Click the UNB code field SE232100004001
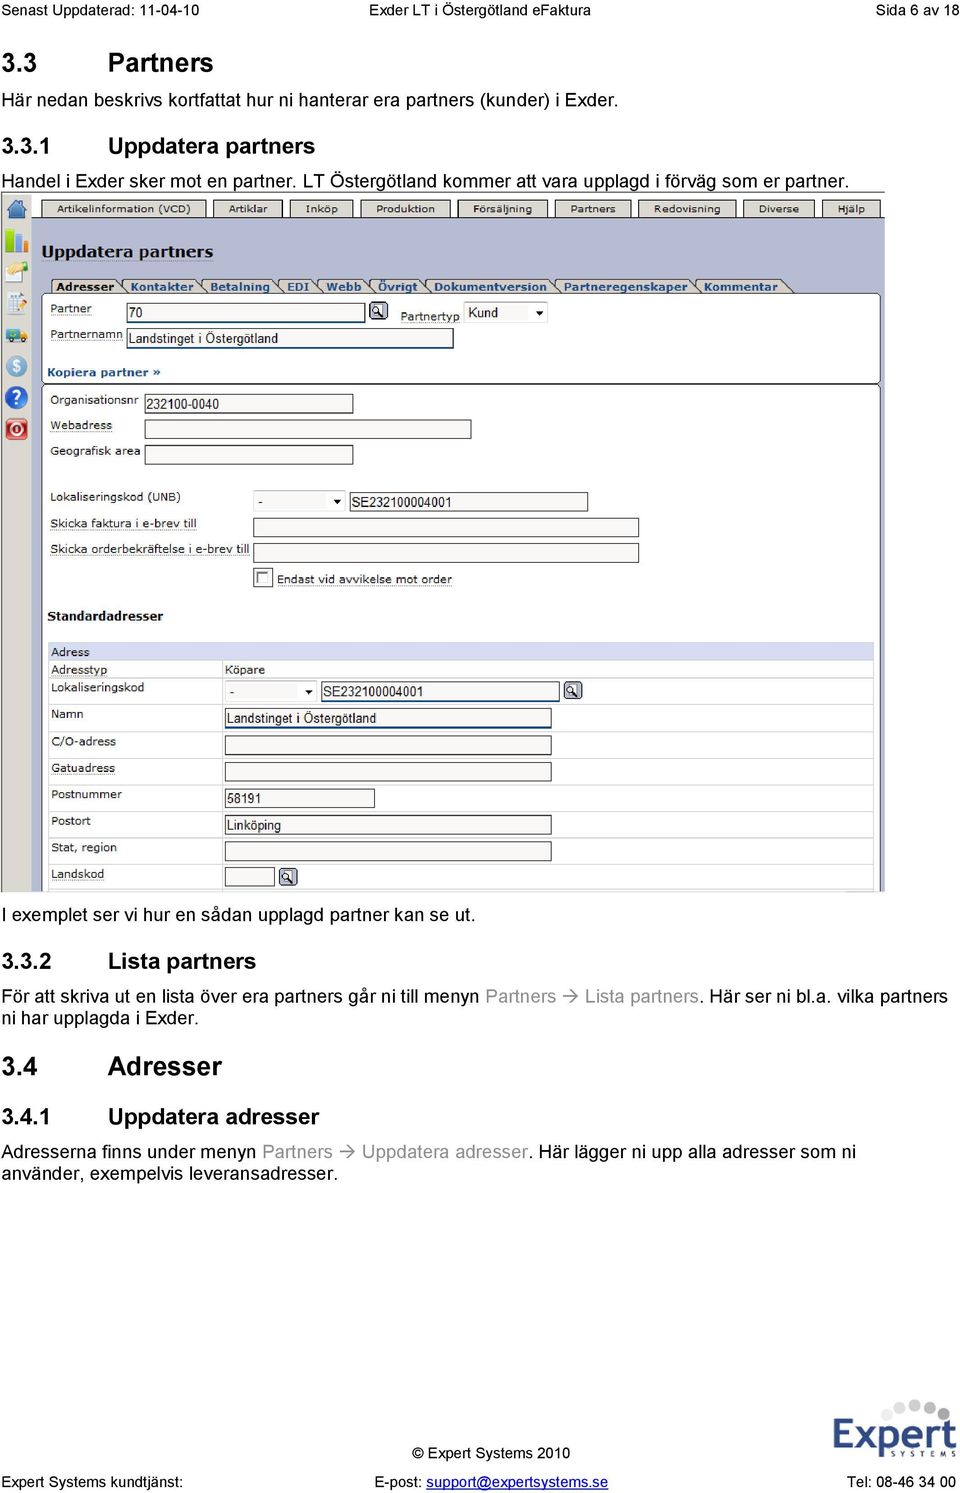960x1493 pixels. (x=468, y=502)
